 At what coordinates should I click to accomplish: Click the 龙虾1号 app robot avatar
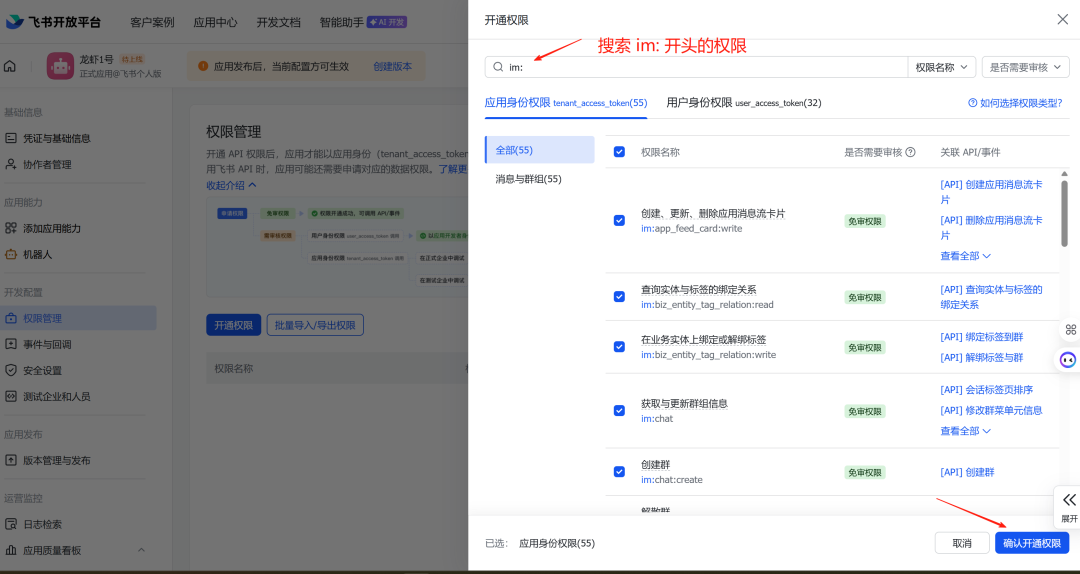pos(61,67)
